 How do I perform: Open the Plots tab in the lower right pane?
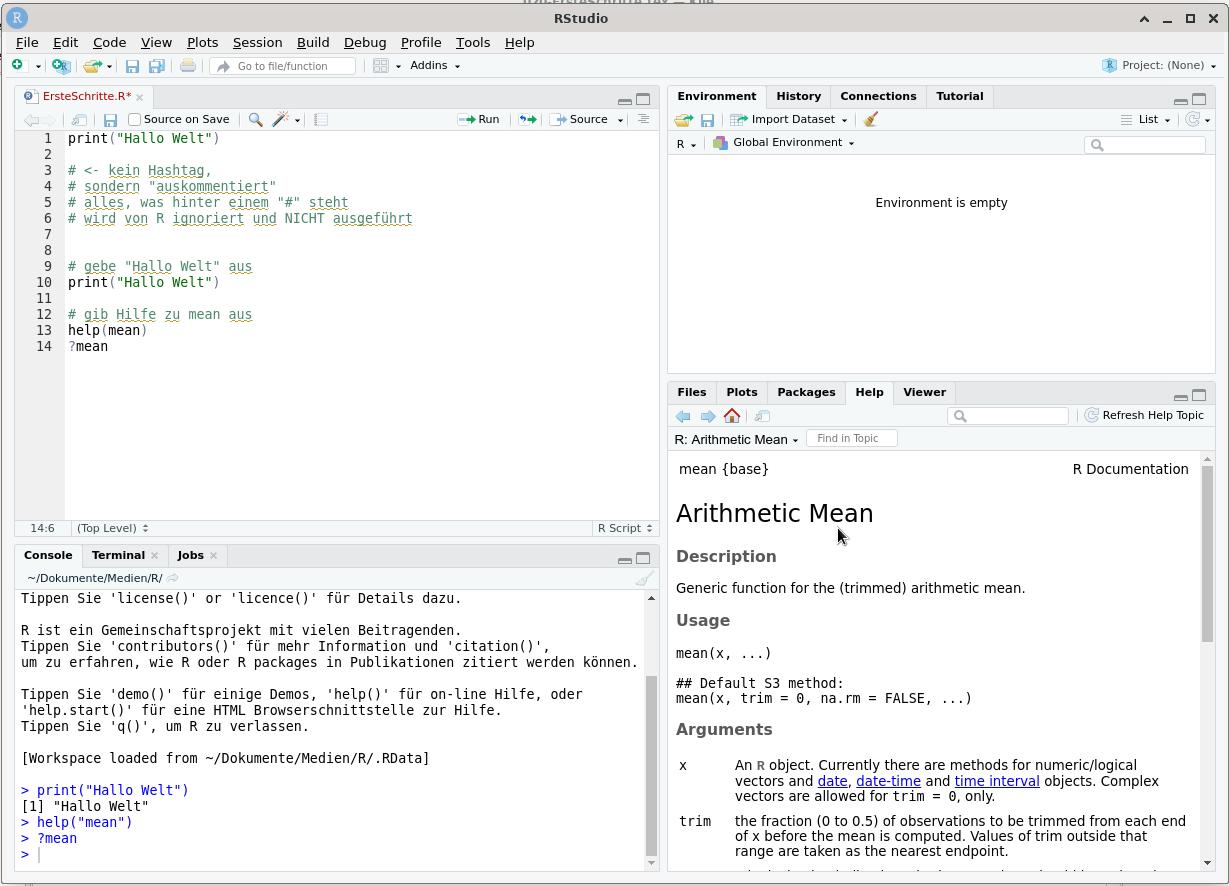pyautogui.click(x=742, y=392)
